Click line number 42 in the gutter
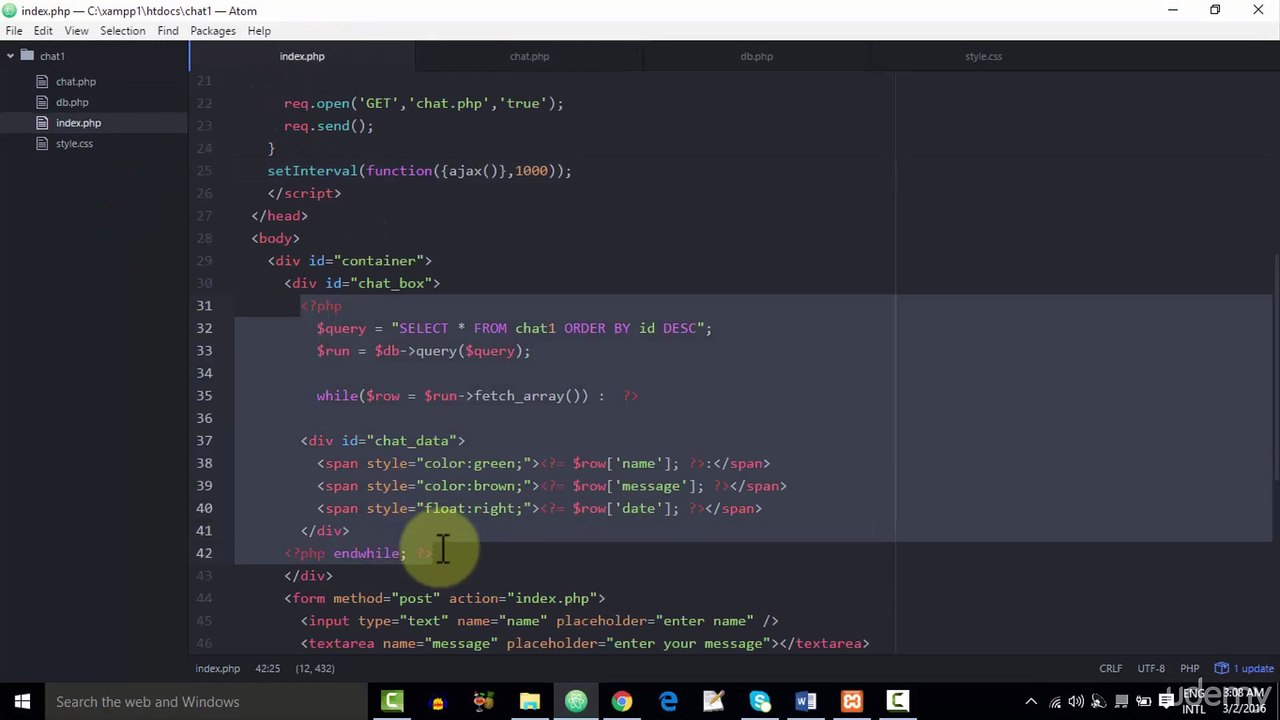The width and height of the screenshot is (1280, 720). 204,553
